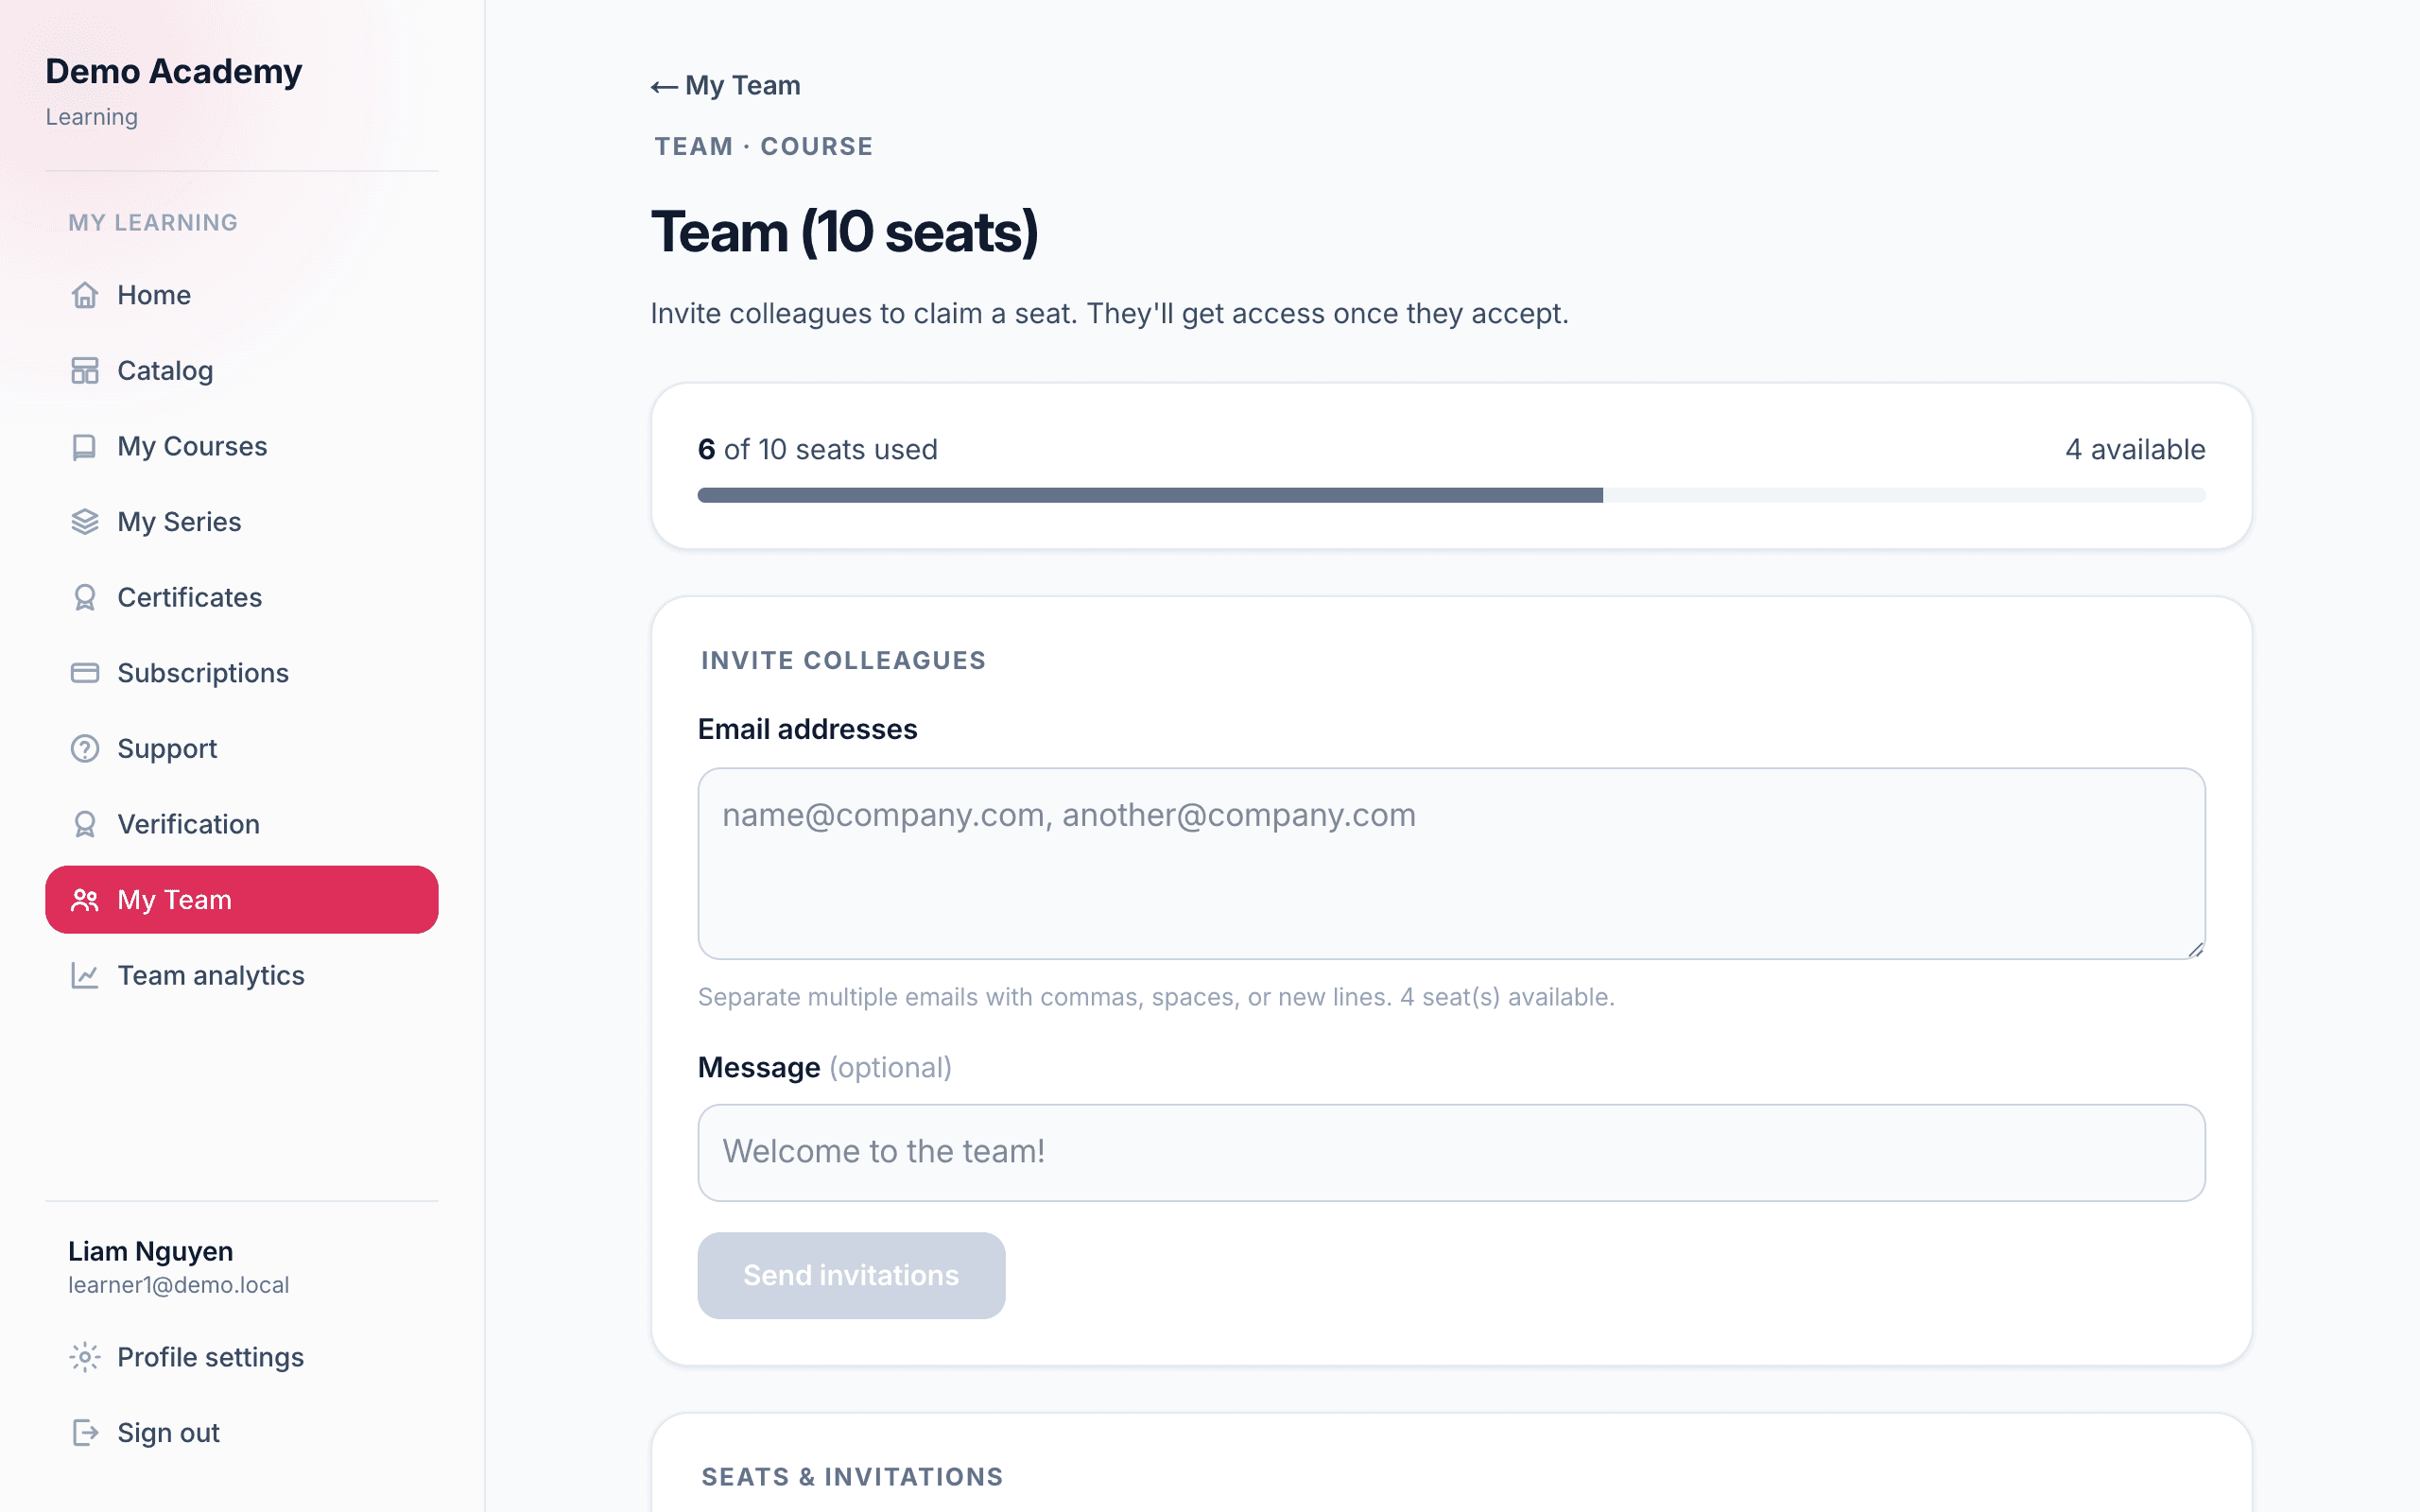Click the My Courses book icon
The width and height of the screenshot is (2420, 1512).
click(x=85, y=446)
